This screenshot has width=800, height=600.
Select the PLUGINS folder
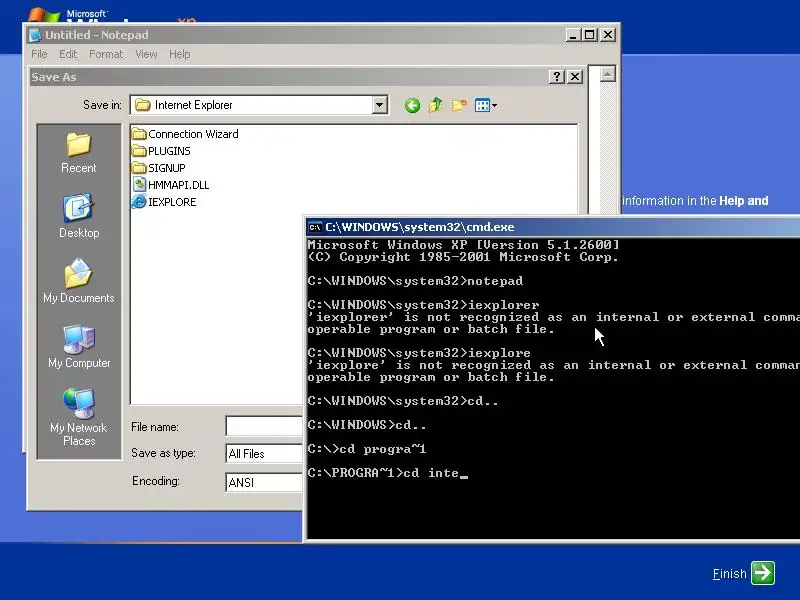pyautogui.click(x=161, y=151)
